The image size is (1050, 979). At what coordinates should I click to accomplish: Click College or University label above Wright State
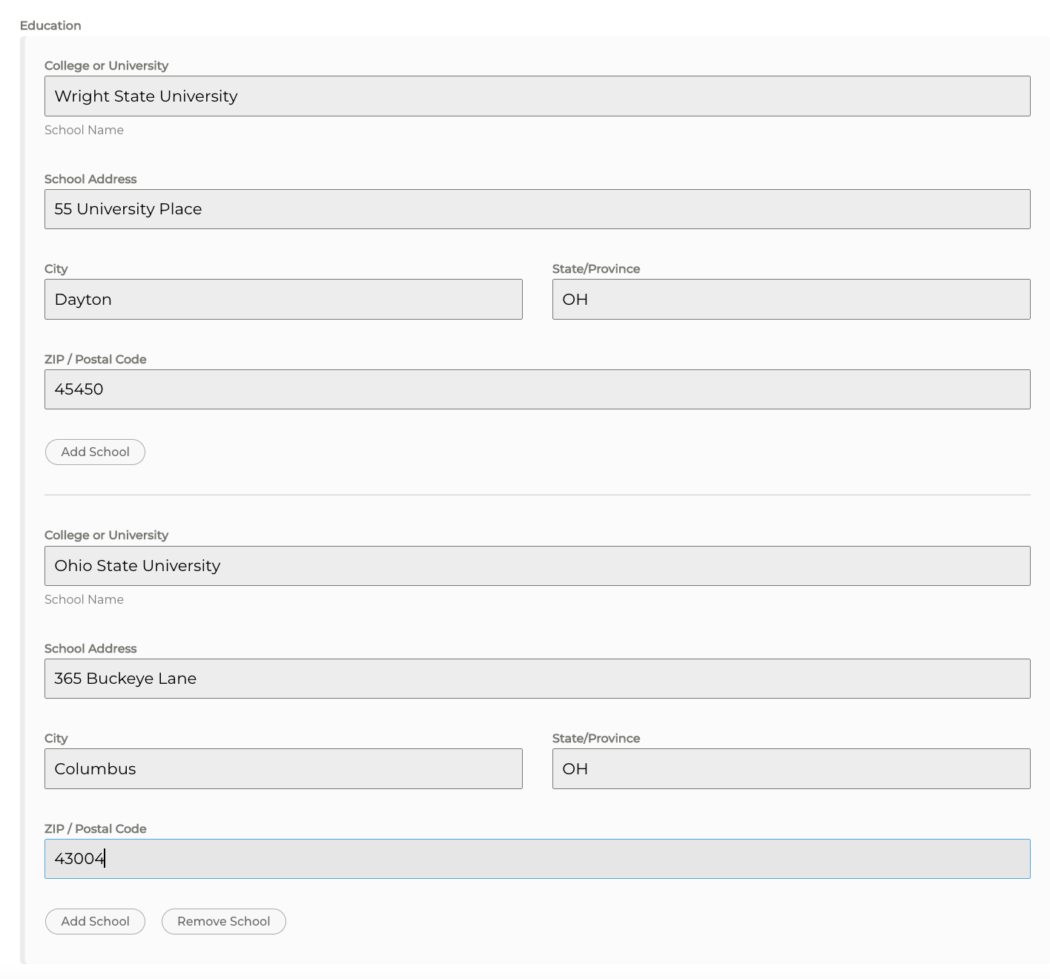pyautogui.click(x=106, y=66)
